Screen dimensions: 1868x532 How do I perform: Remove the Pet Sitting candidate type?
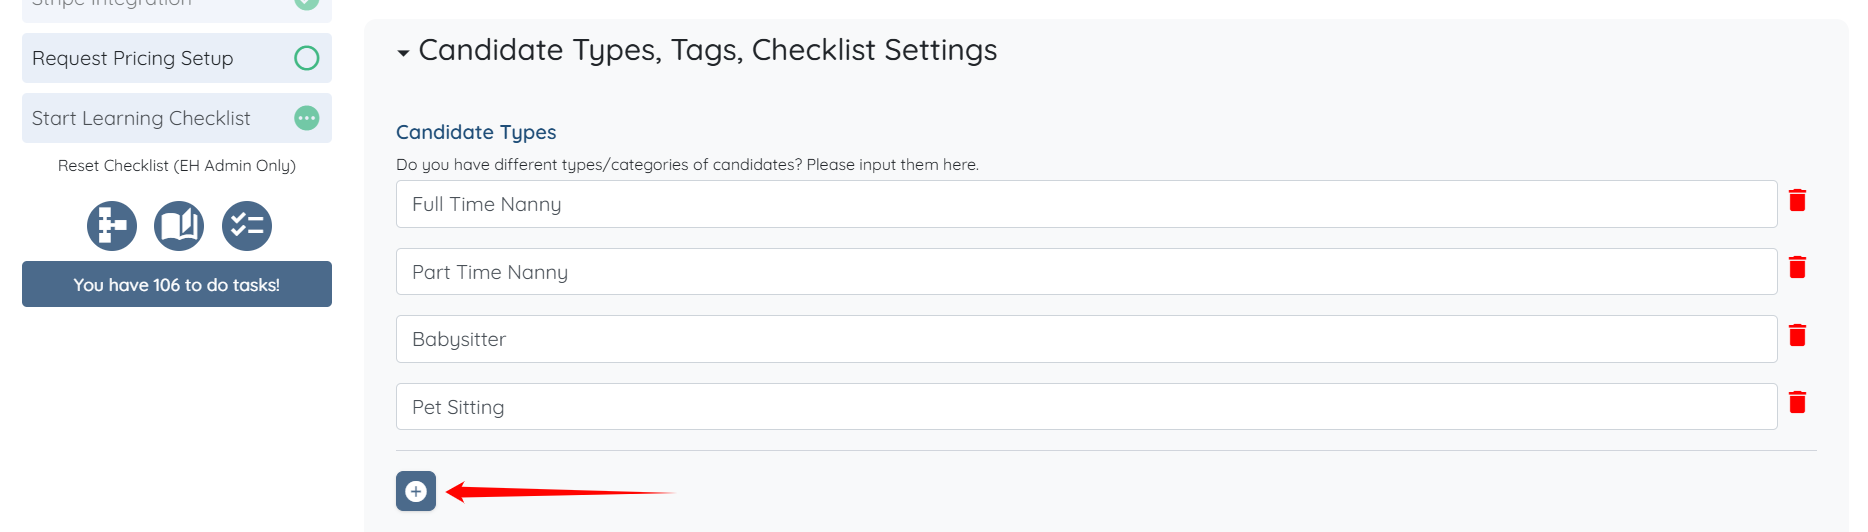click(x=1797, y=402)
